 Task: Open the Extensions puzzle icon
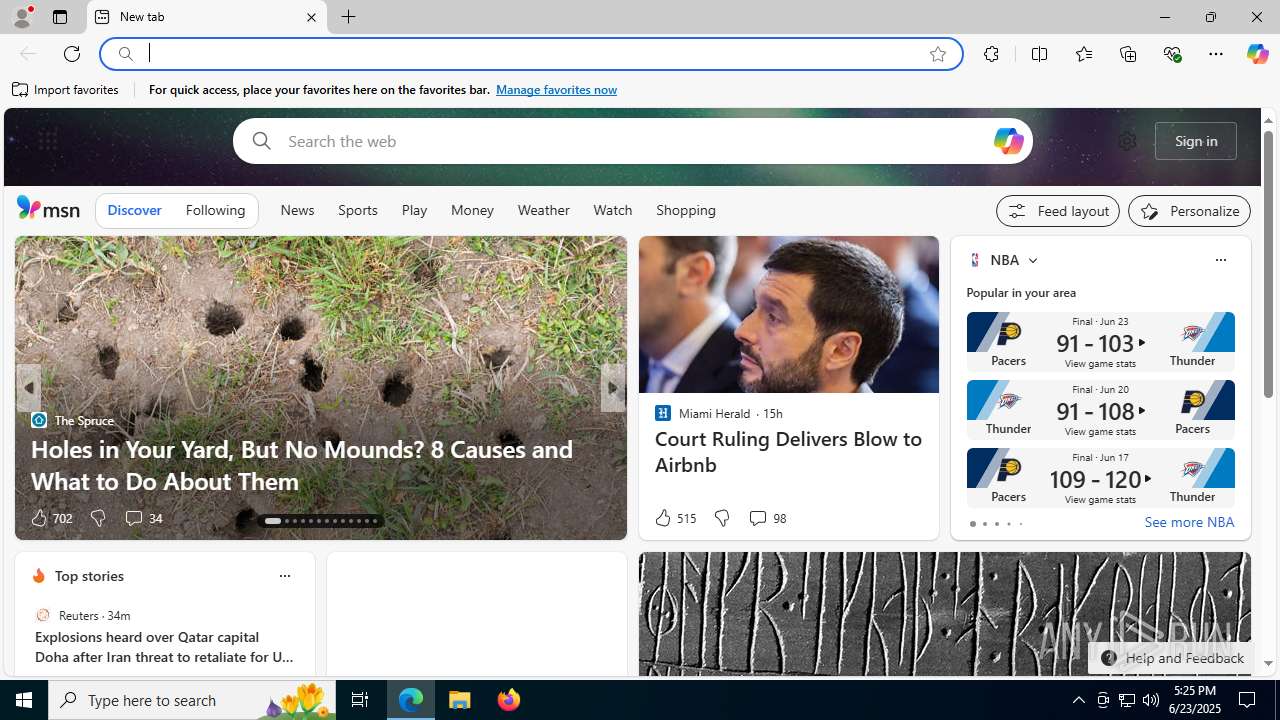pos(991,54)
